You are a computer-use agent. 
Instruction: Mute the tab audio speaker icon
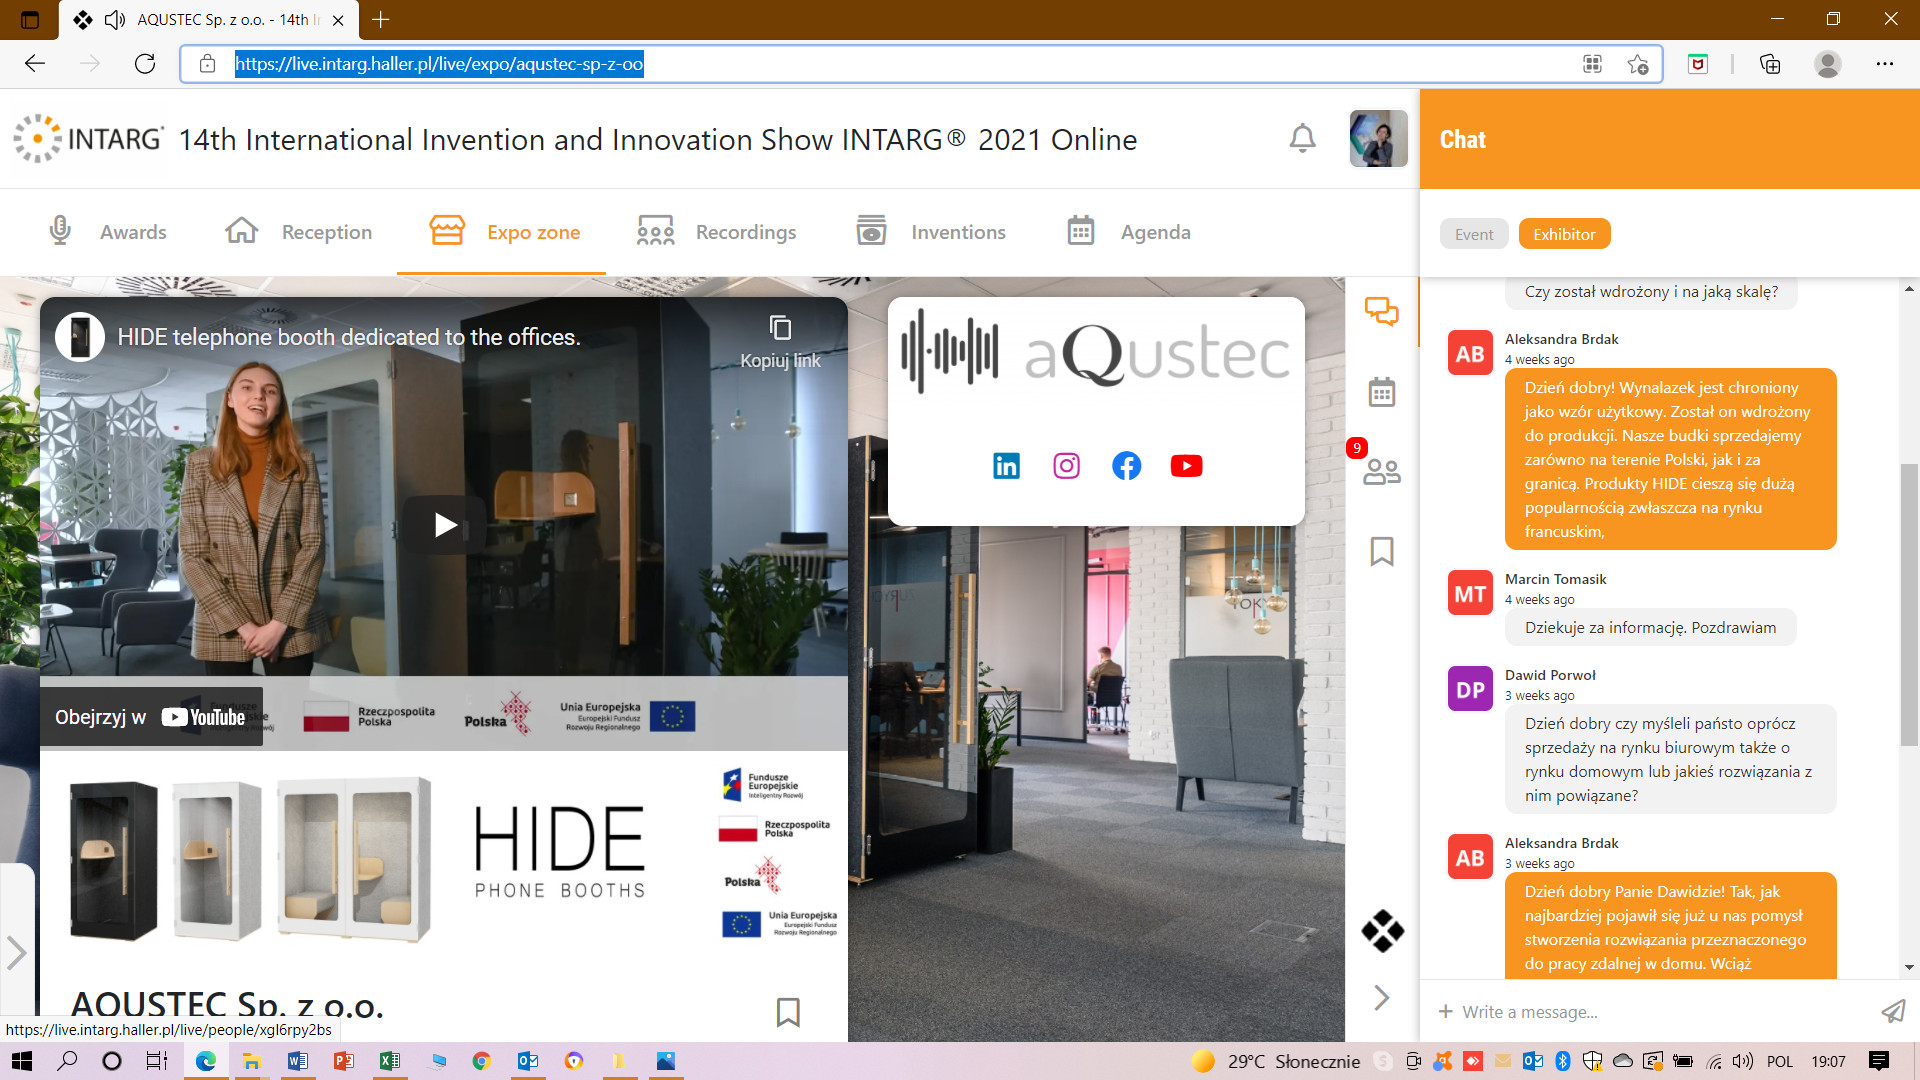coord(115,19)
